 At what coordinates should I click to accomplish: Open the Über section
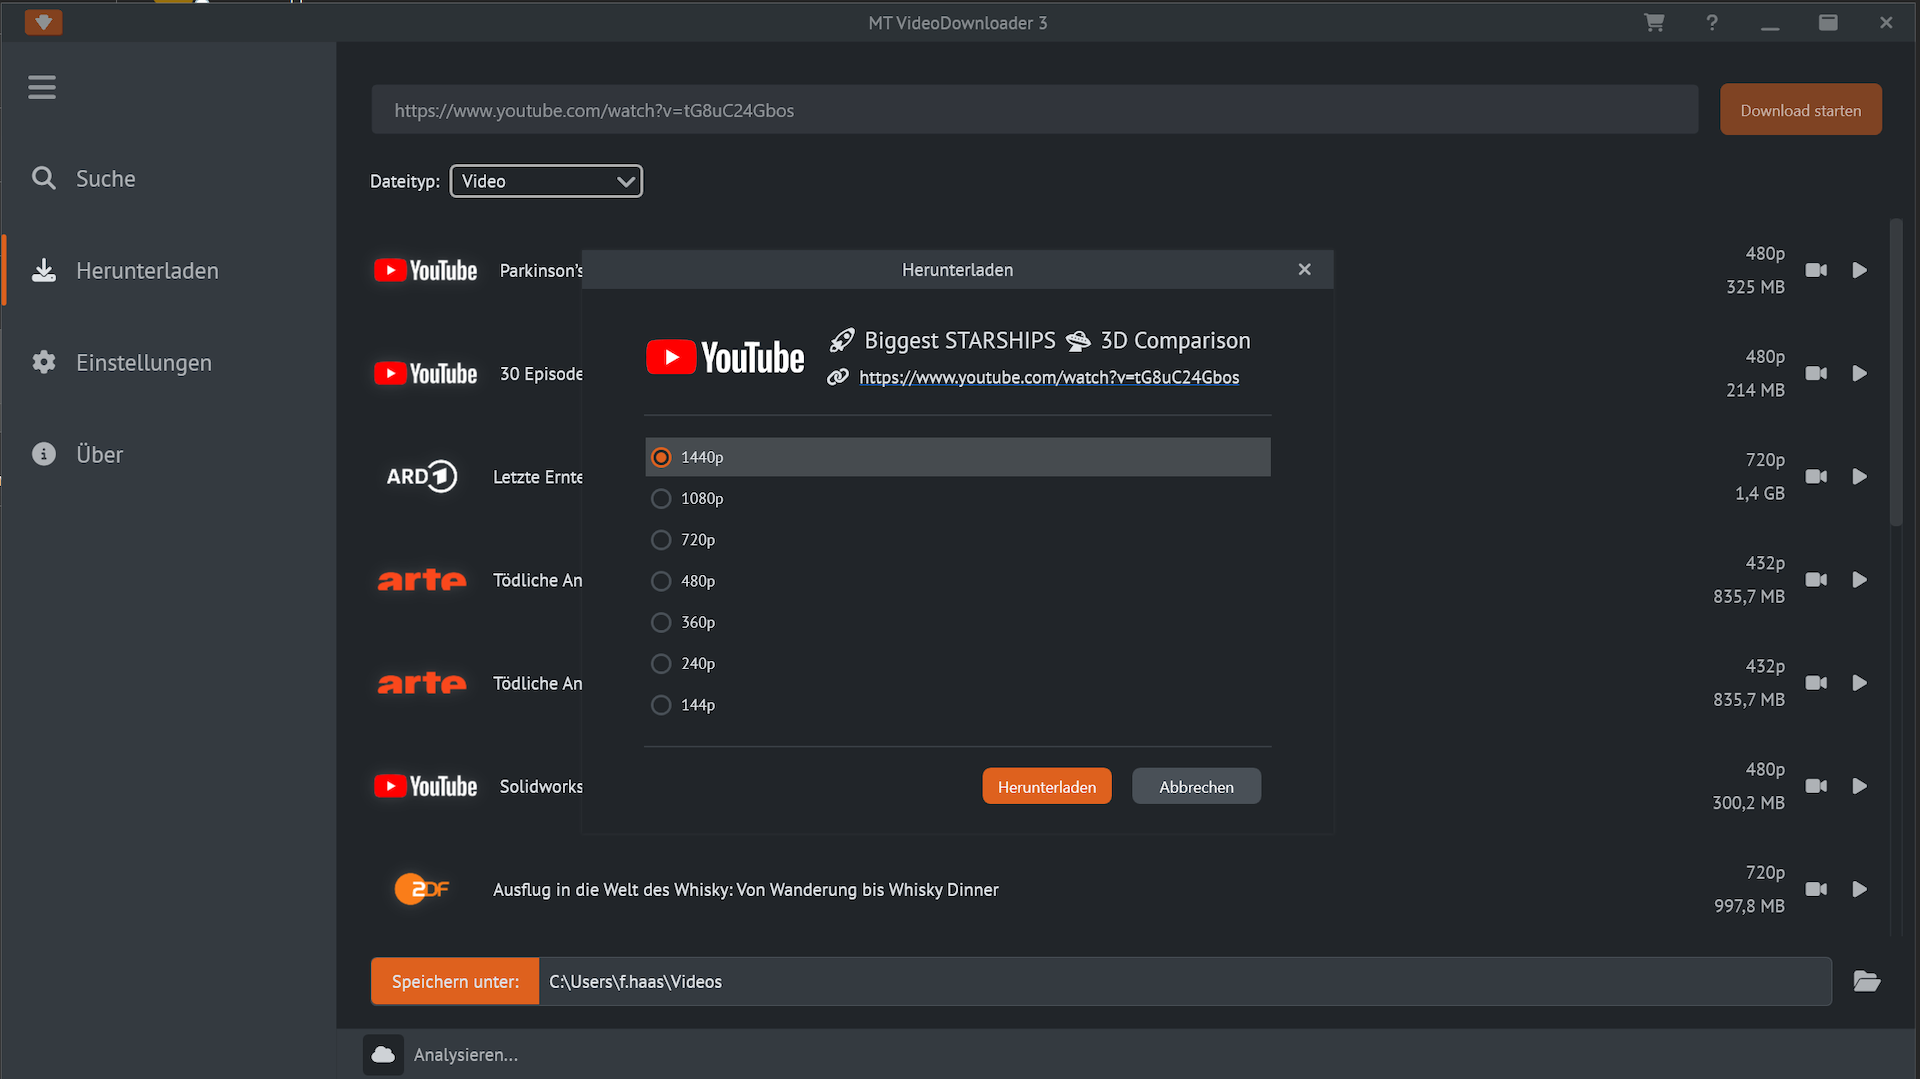(99, 455)
